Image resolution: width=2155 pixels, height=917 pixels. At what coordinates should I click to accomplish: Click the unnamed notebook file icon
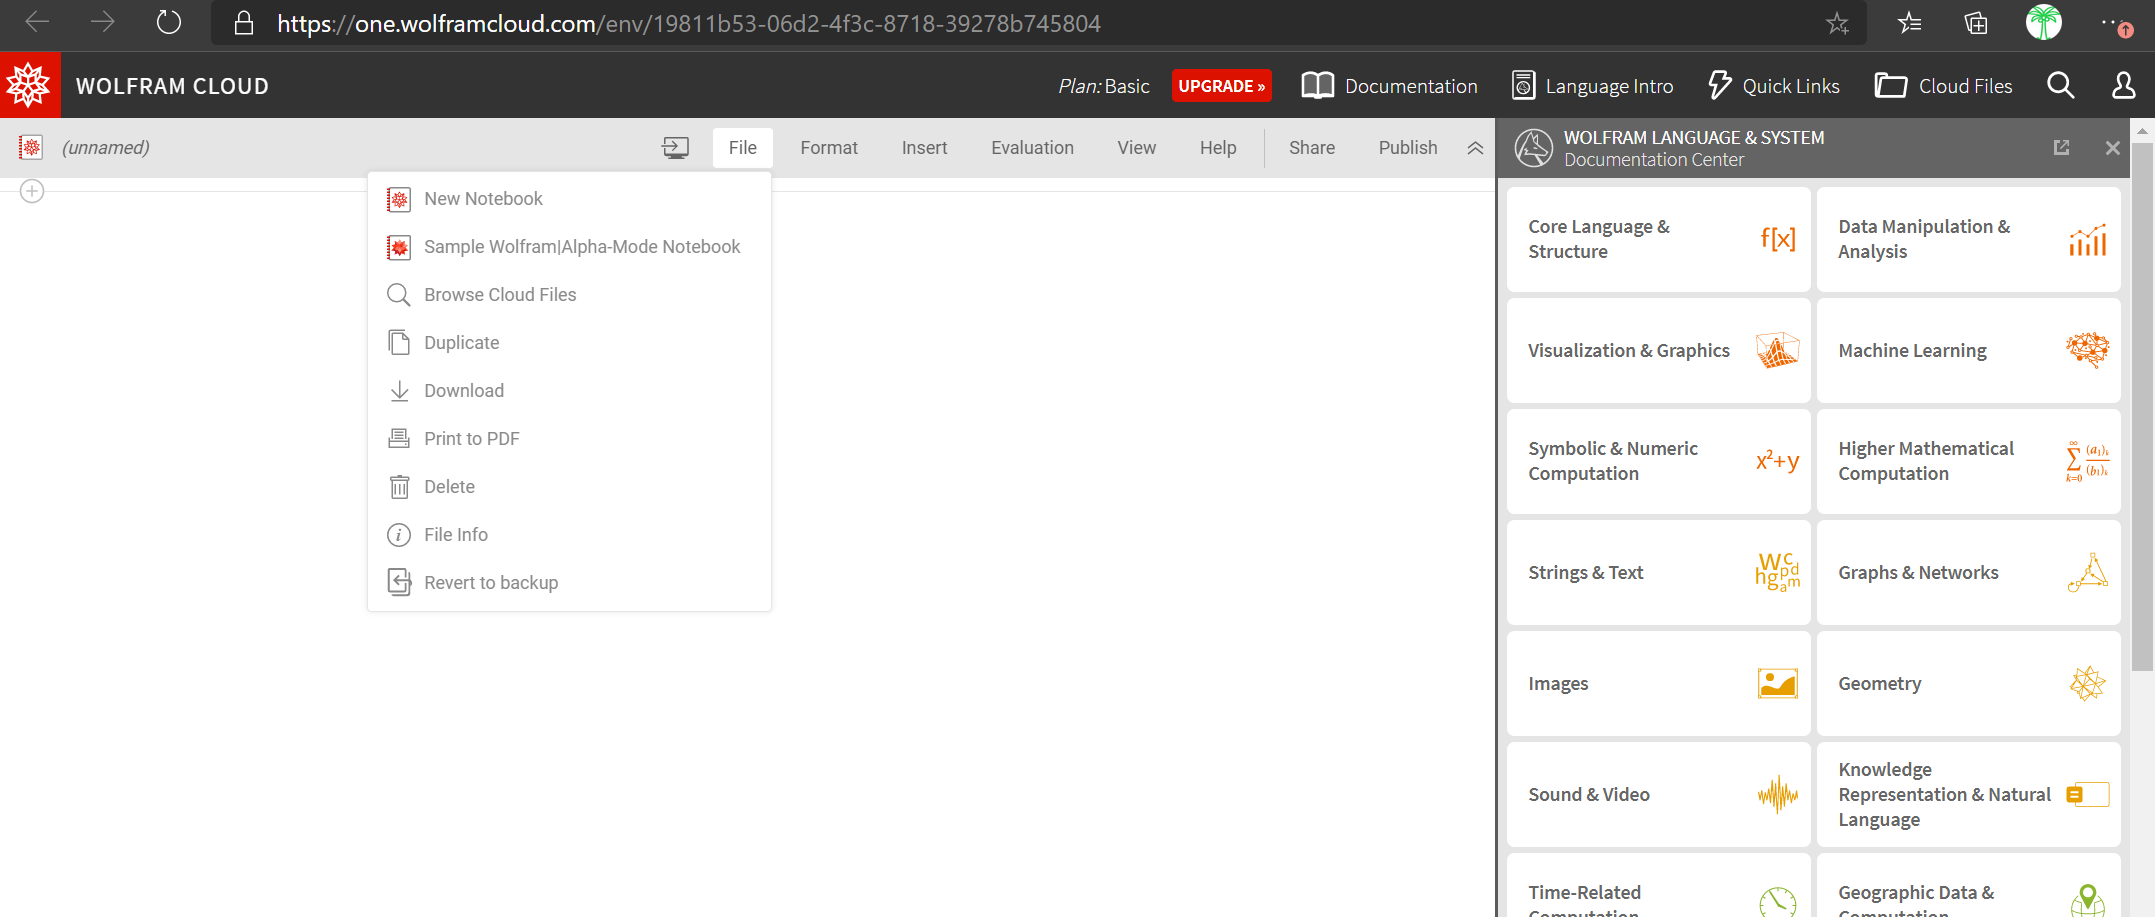pos(31,148)
